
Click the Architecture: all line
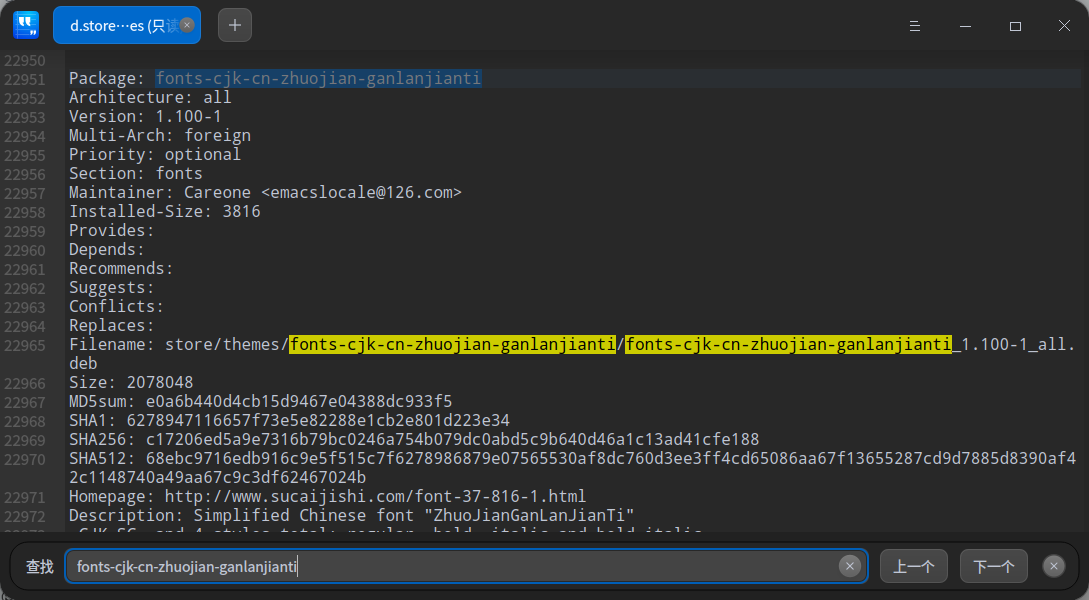(150, 97)
